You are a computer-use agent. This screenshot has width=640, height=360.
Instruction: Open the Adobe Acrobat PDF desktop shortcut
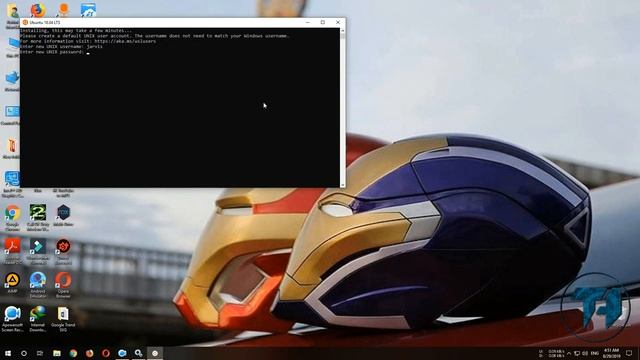pos(13,247)
